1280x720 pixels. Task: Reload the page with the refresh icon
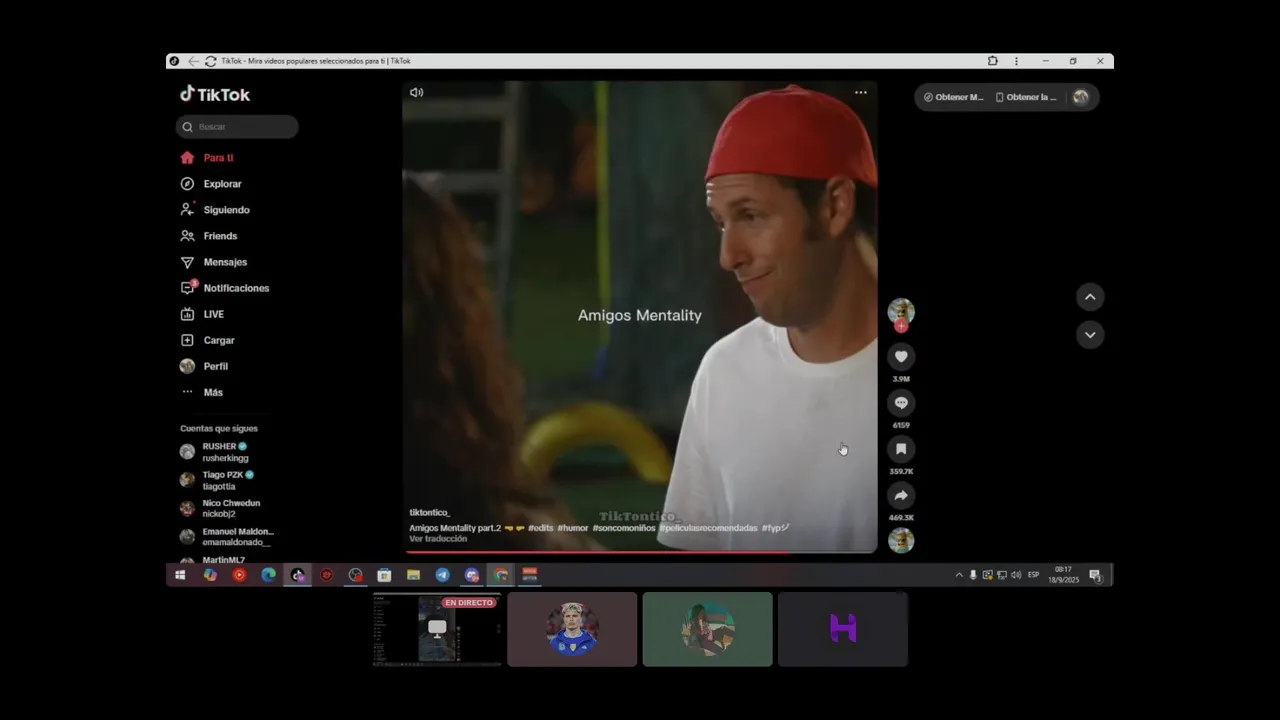click(x=210, y=61)
